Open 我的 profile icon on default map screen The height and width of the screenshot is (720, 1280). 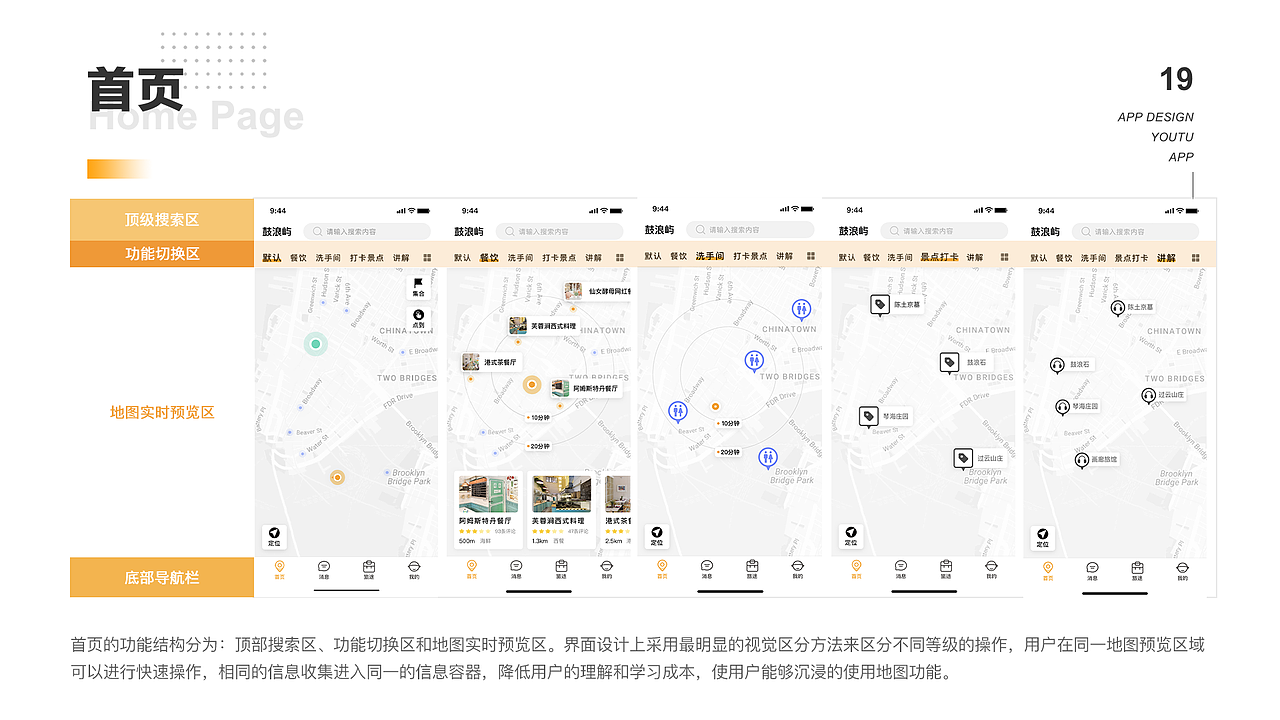pyautogui.click(x=414, y=570)
